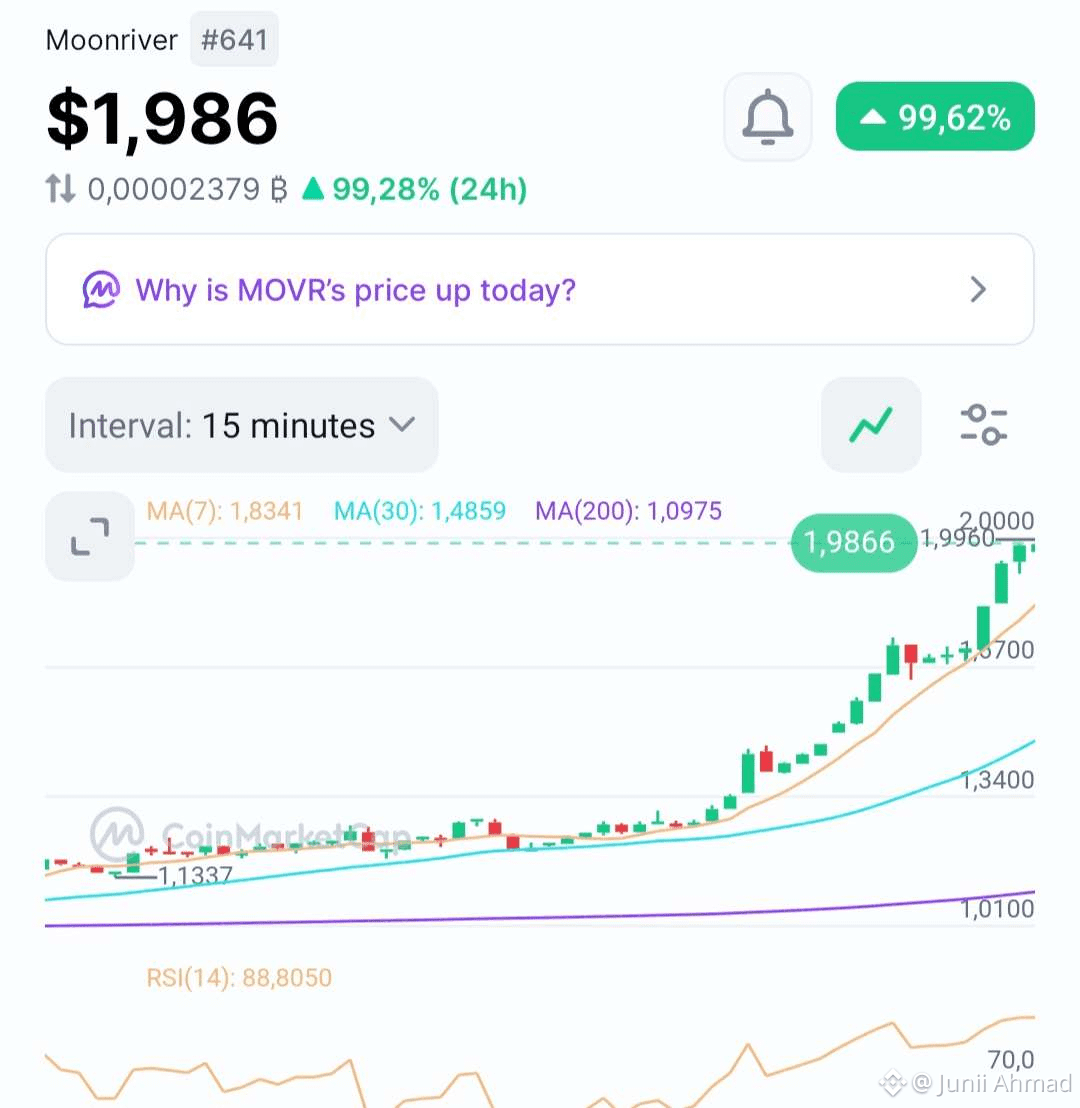The width and height of the screenshot is (1080, 1108).
Task: Select the #641 rank badge
Action: pos(234,40)
